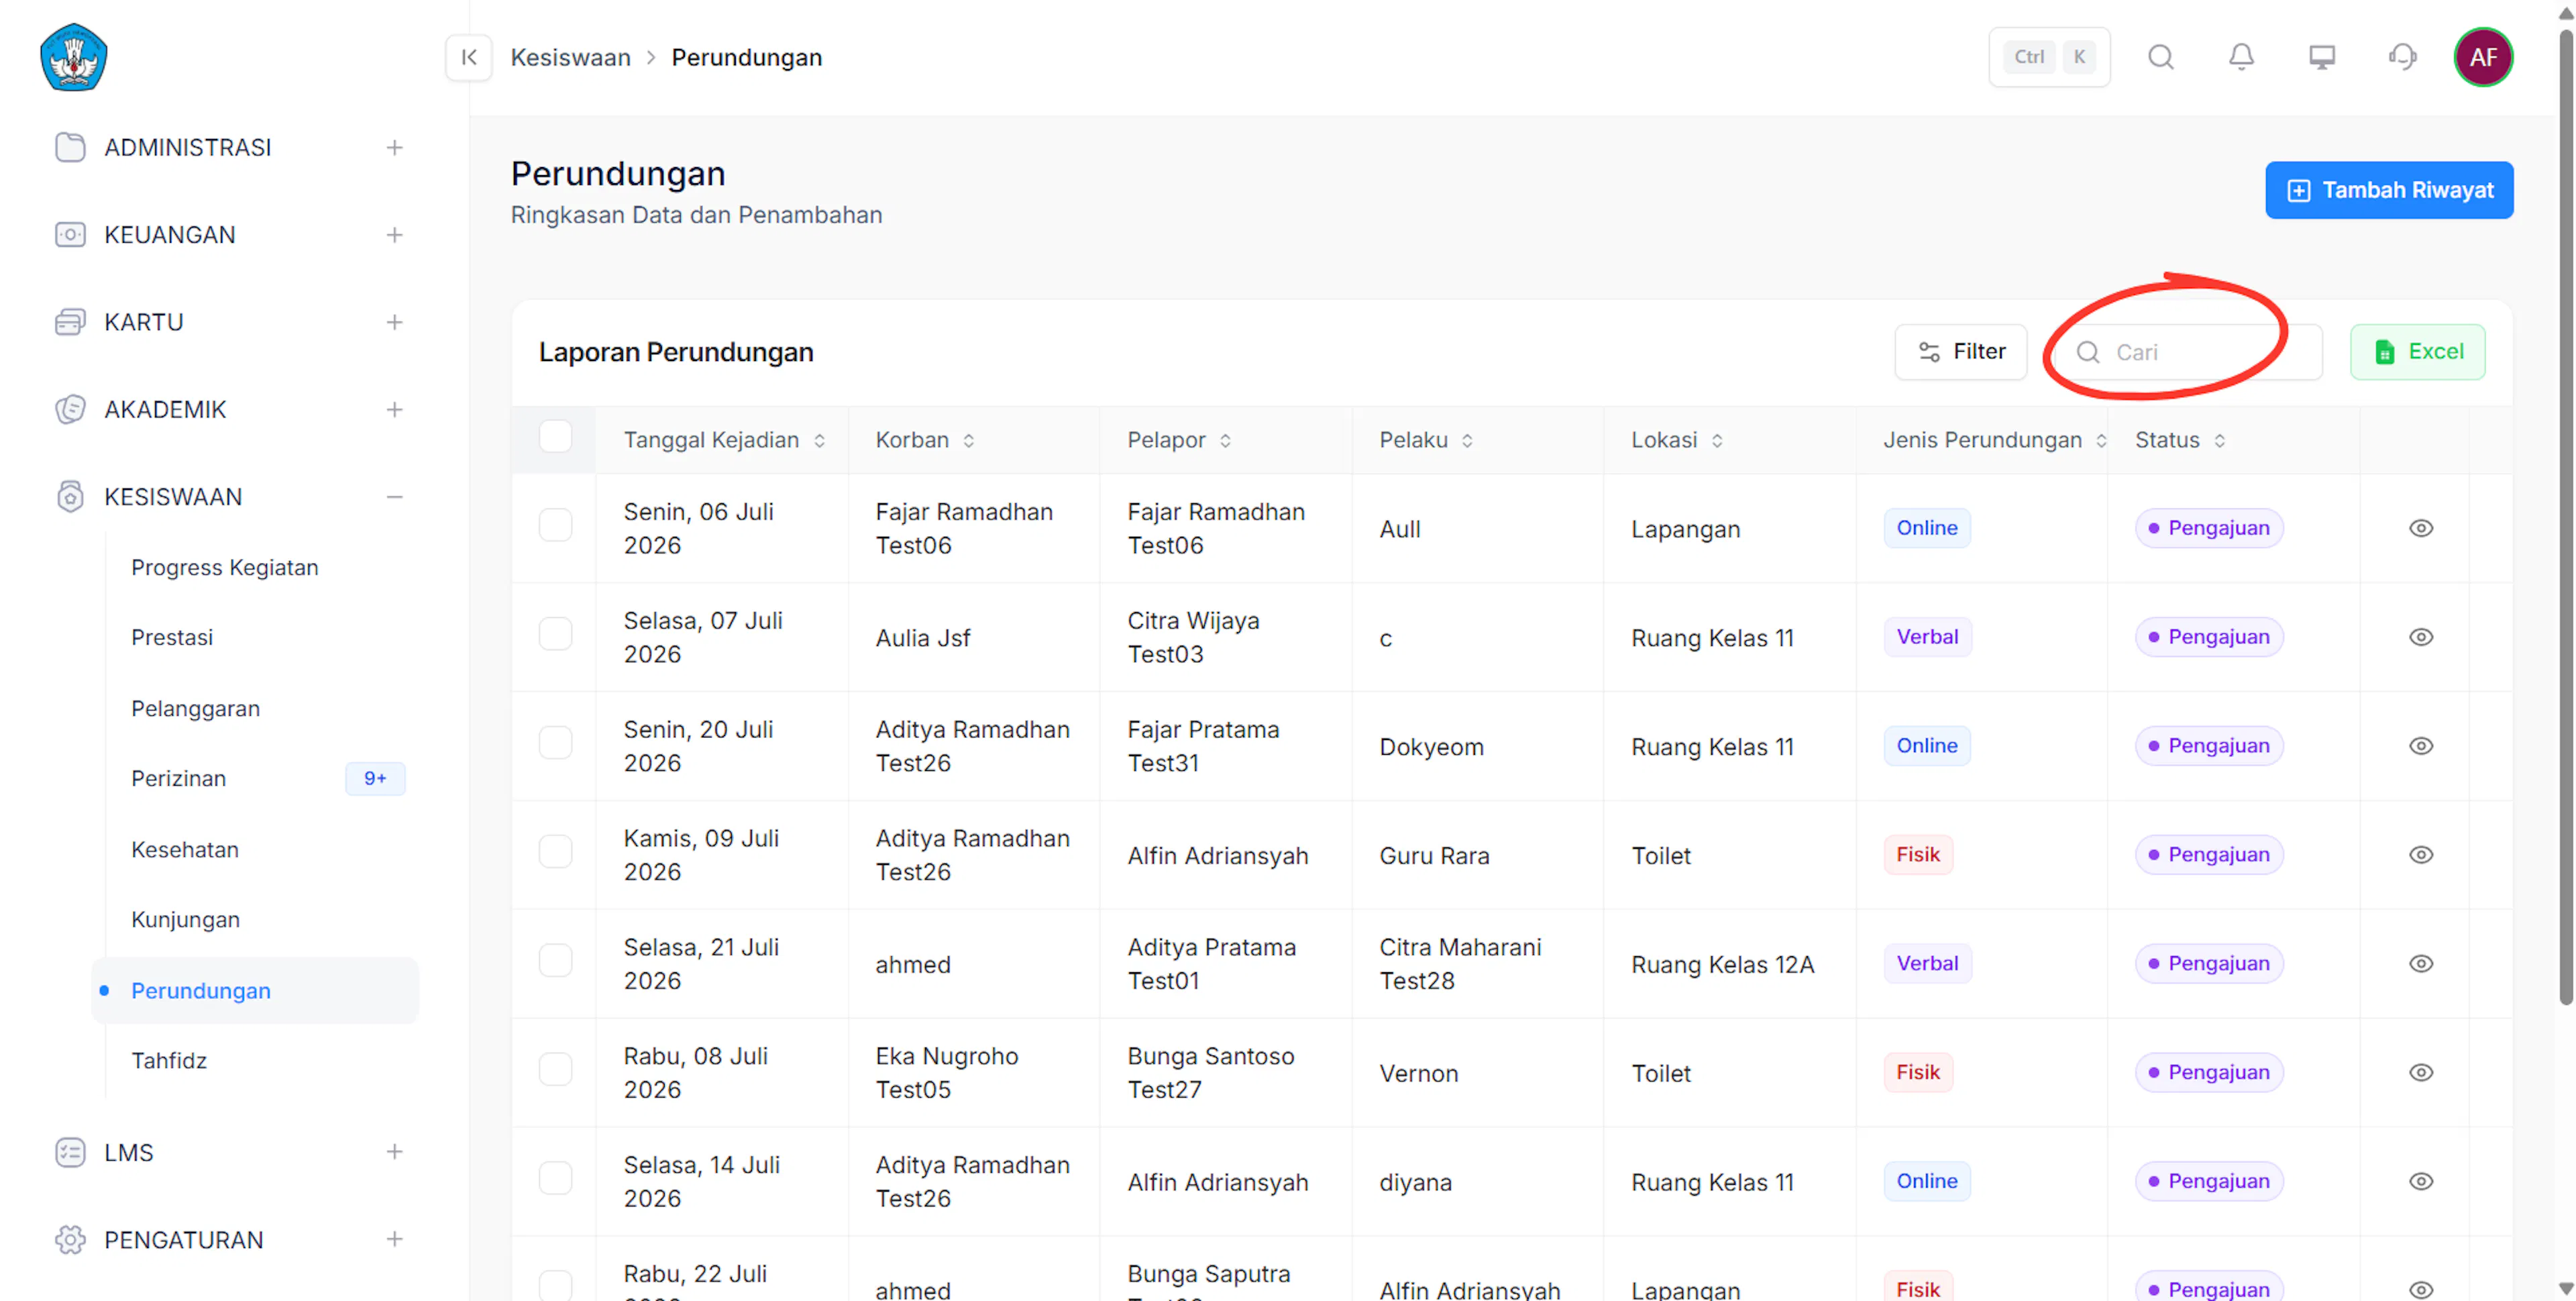Expand the Administrasi menu plus

pyautogui.click(x=395, y=147)
